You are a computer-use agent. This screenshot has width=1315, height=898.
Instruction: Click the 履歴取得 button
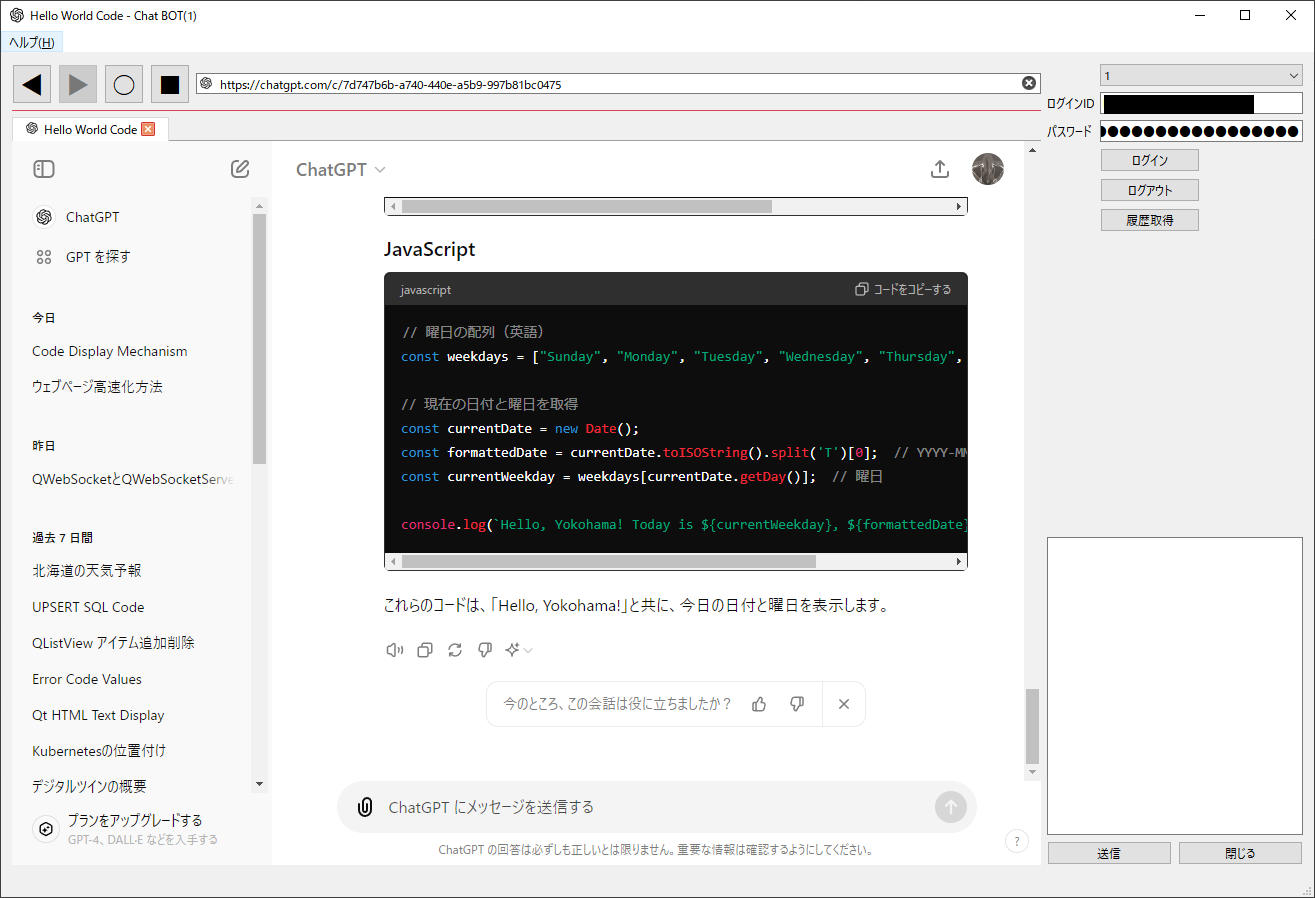[1149, 220]
